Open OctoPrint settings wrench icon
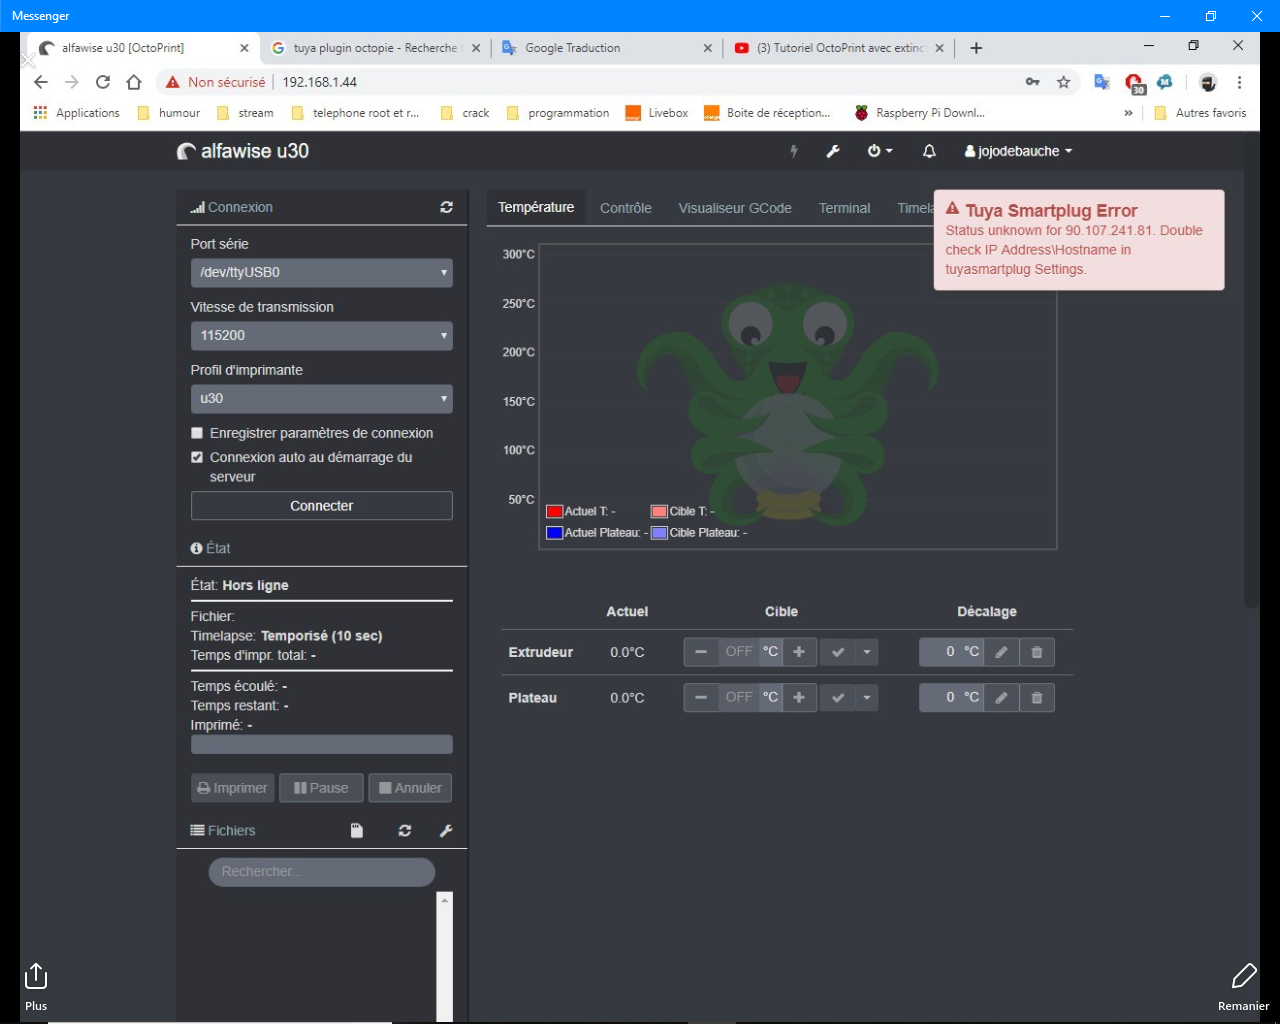 (832, 151)
